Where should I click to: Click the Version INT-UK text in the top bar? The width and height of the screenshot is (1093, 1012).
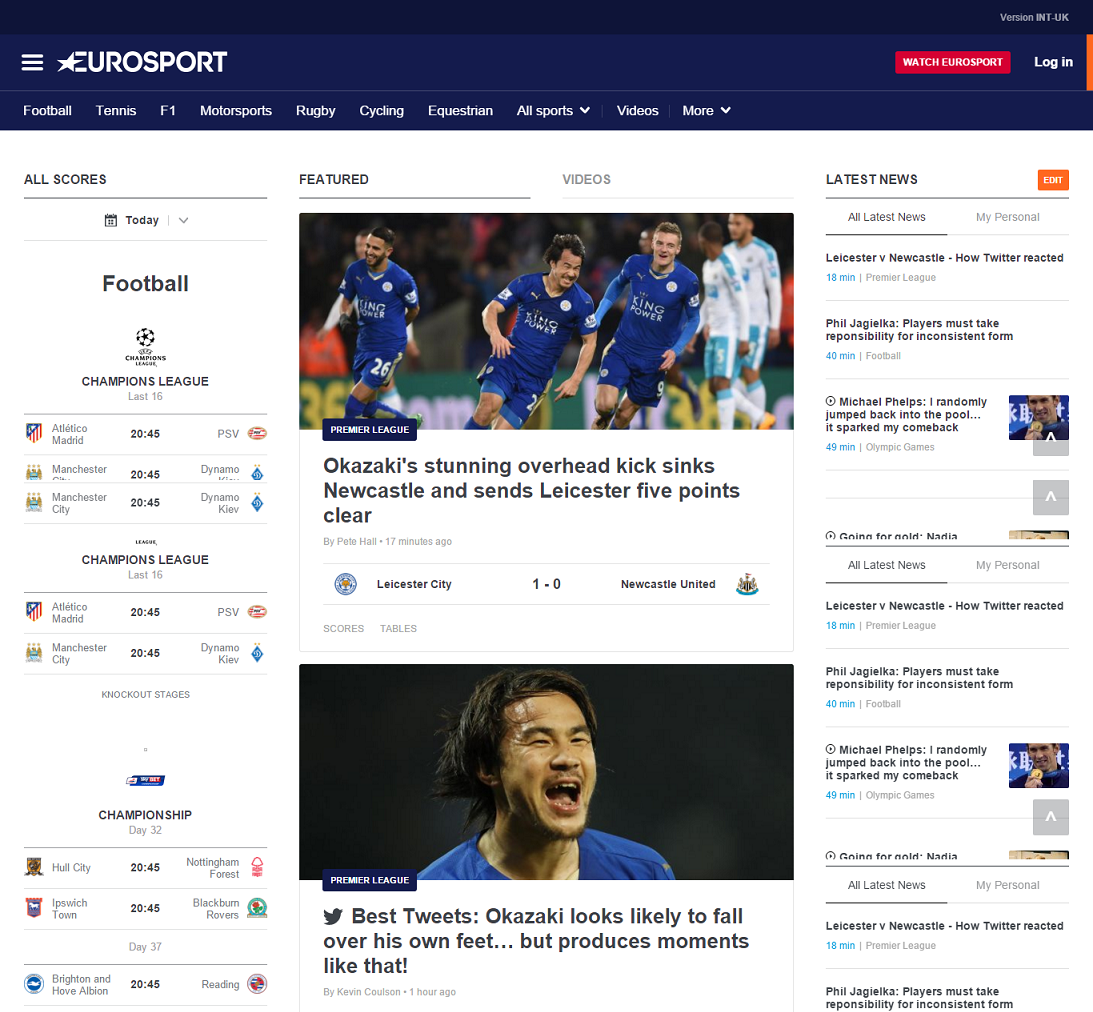point(1034,17)
